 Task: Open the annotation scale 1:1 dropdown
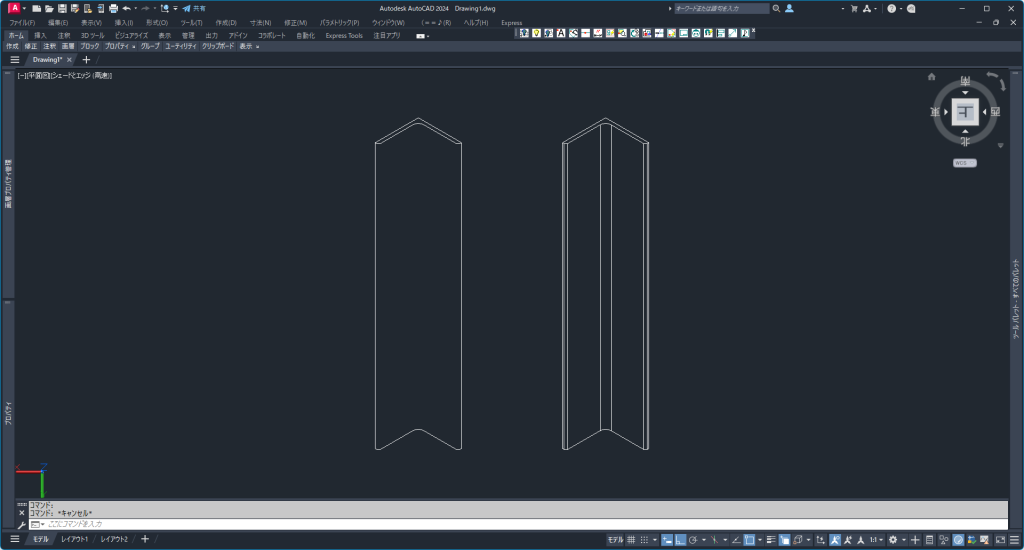point(877,540)
